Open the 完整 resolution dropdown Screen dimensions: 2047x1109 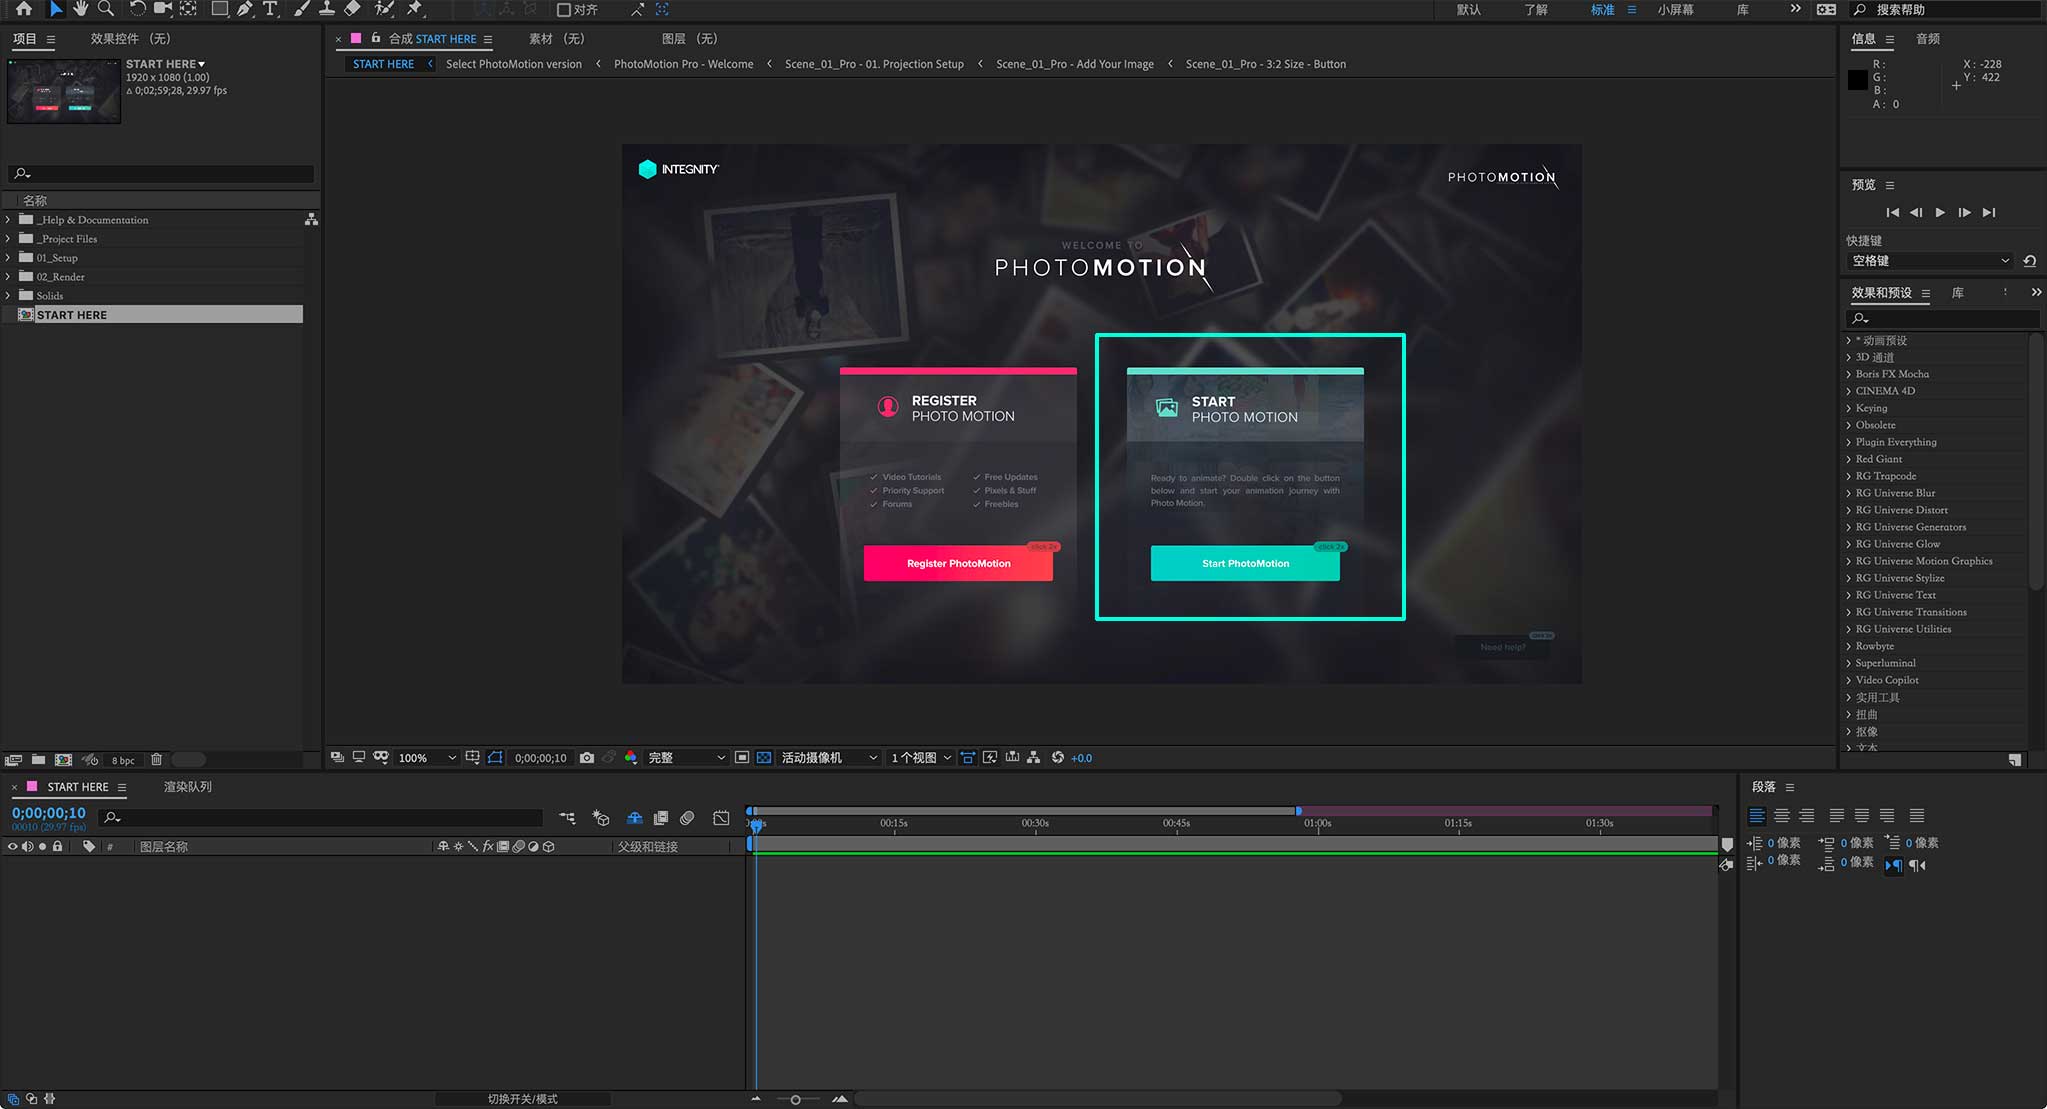coord(686,758)
